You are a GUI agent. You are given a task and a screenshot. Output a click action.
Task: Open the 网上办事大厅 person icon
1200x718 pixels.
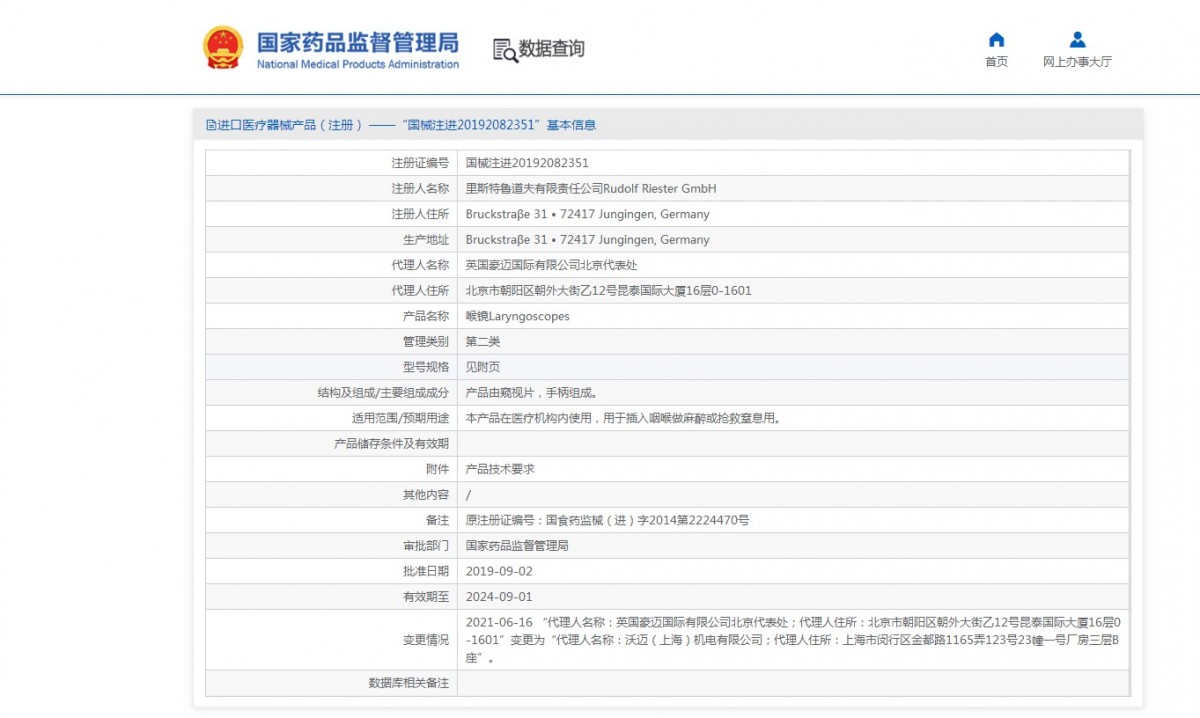[x=1077, y=40]
